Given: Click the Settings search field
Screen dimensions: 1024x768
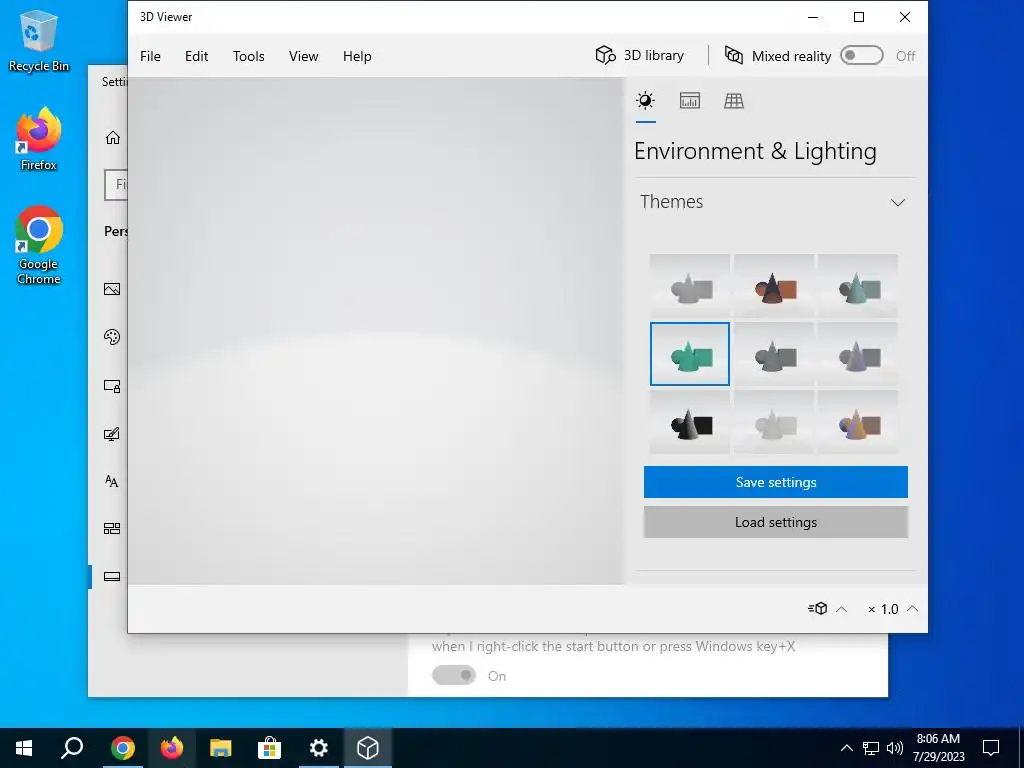Looking at the screenshot, I should coord(116,185).
